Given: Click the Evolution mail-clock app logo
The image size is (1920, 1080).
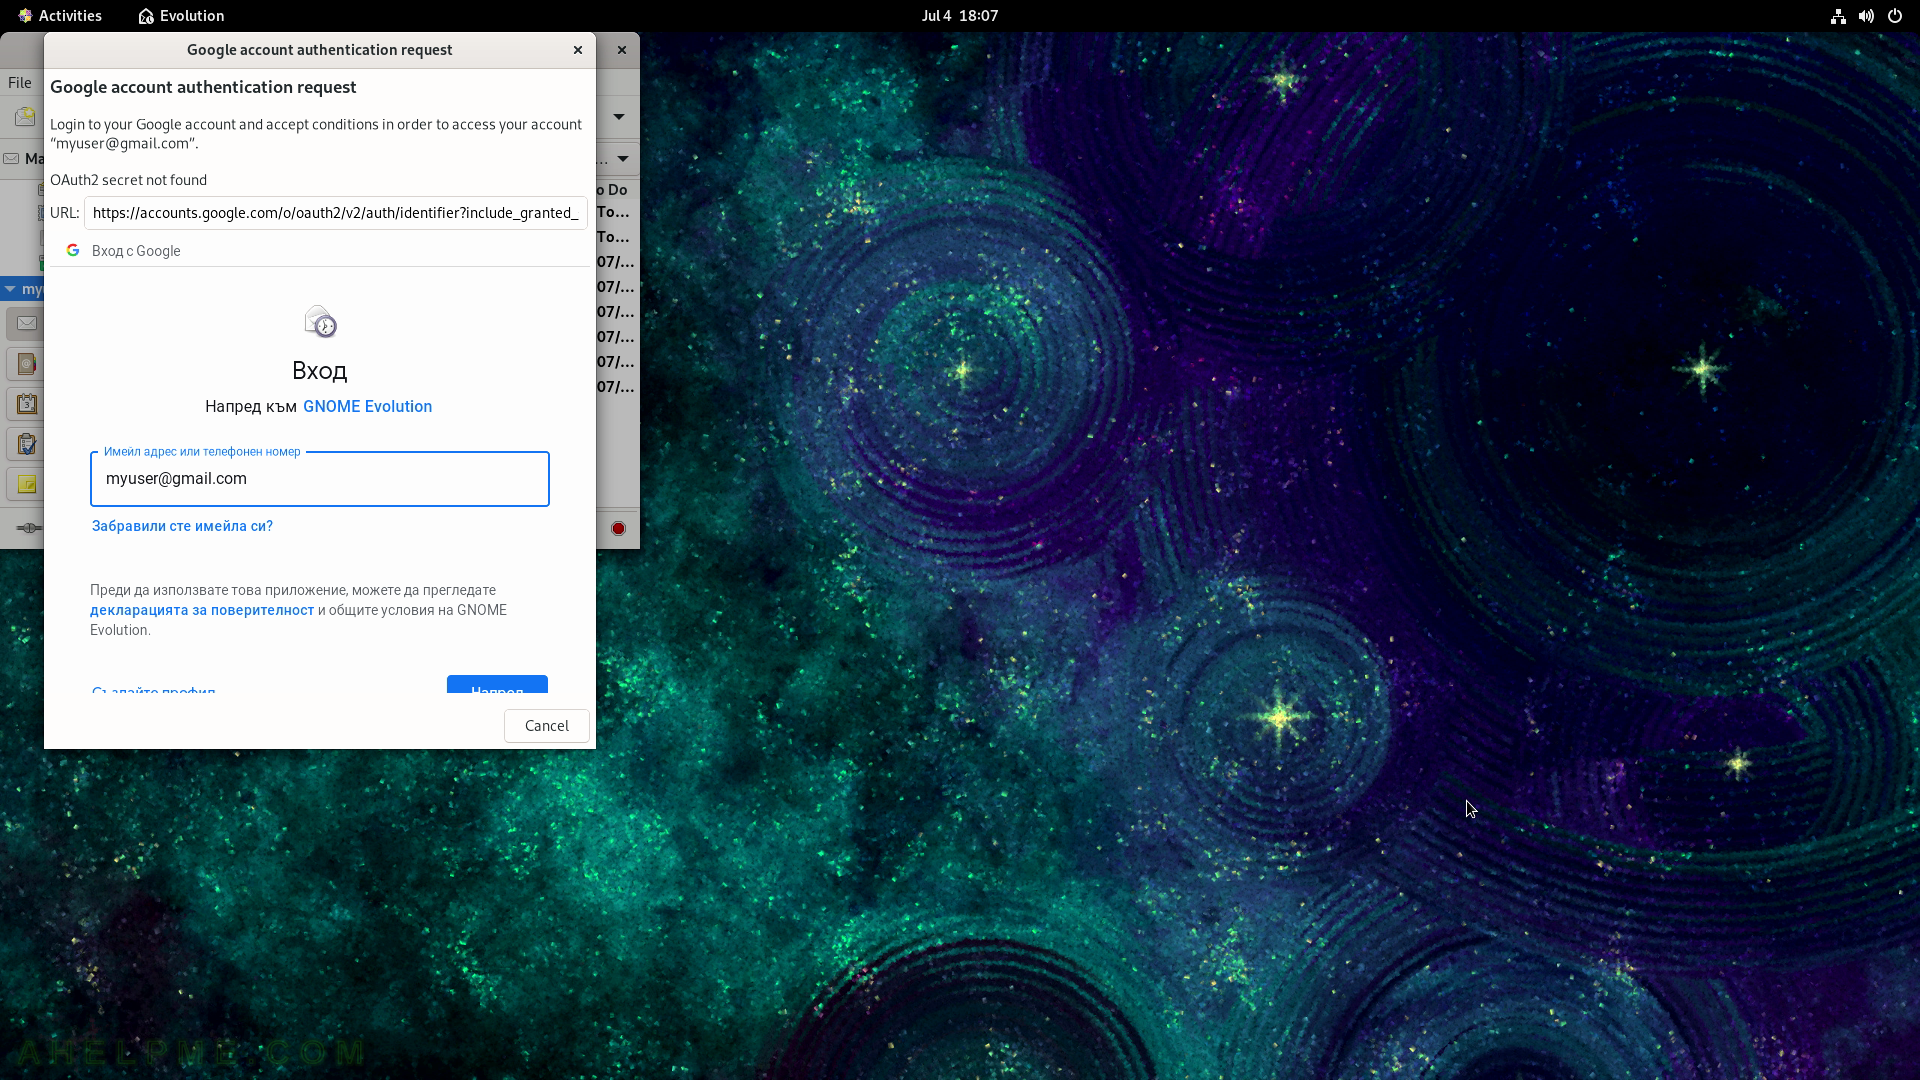Looking at the screenshot, I should point(320,322).
